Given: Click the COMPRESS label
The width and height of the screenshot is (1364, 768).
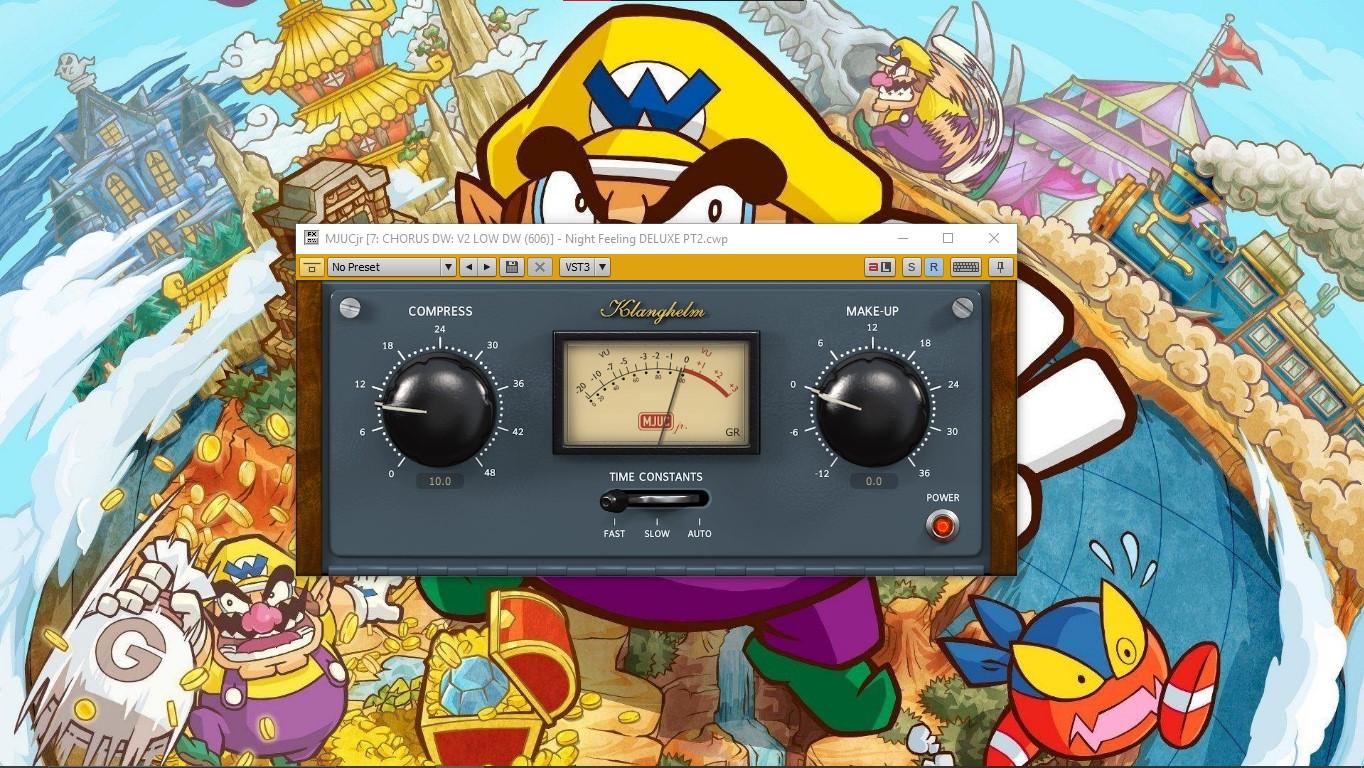Looking at the screenshot, I should [x=440, y=311].
